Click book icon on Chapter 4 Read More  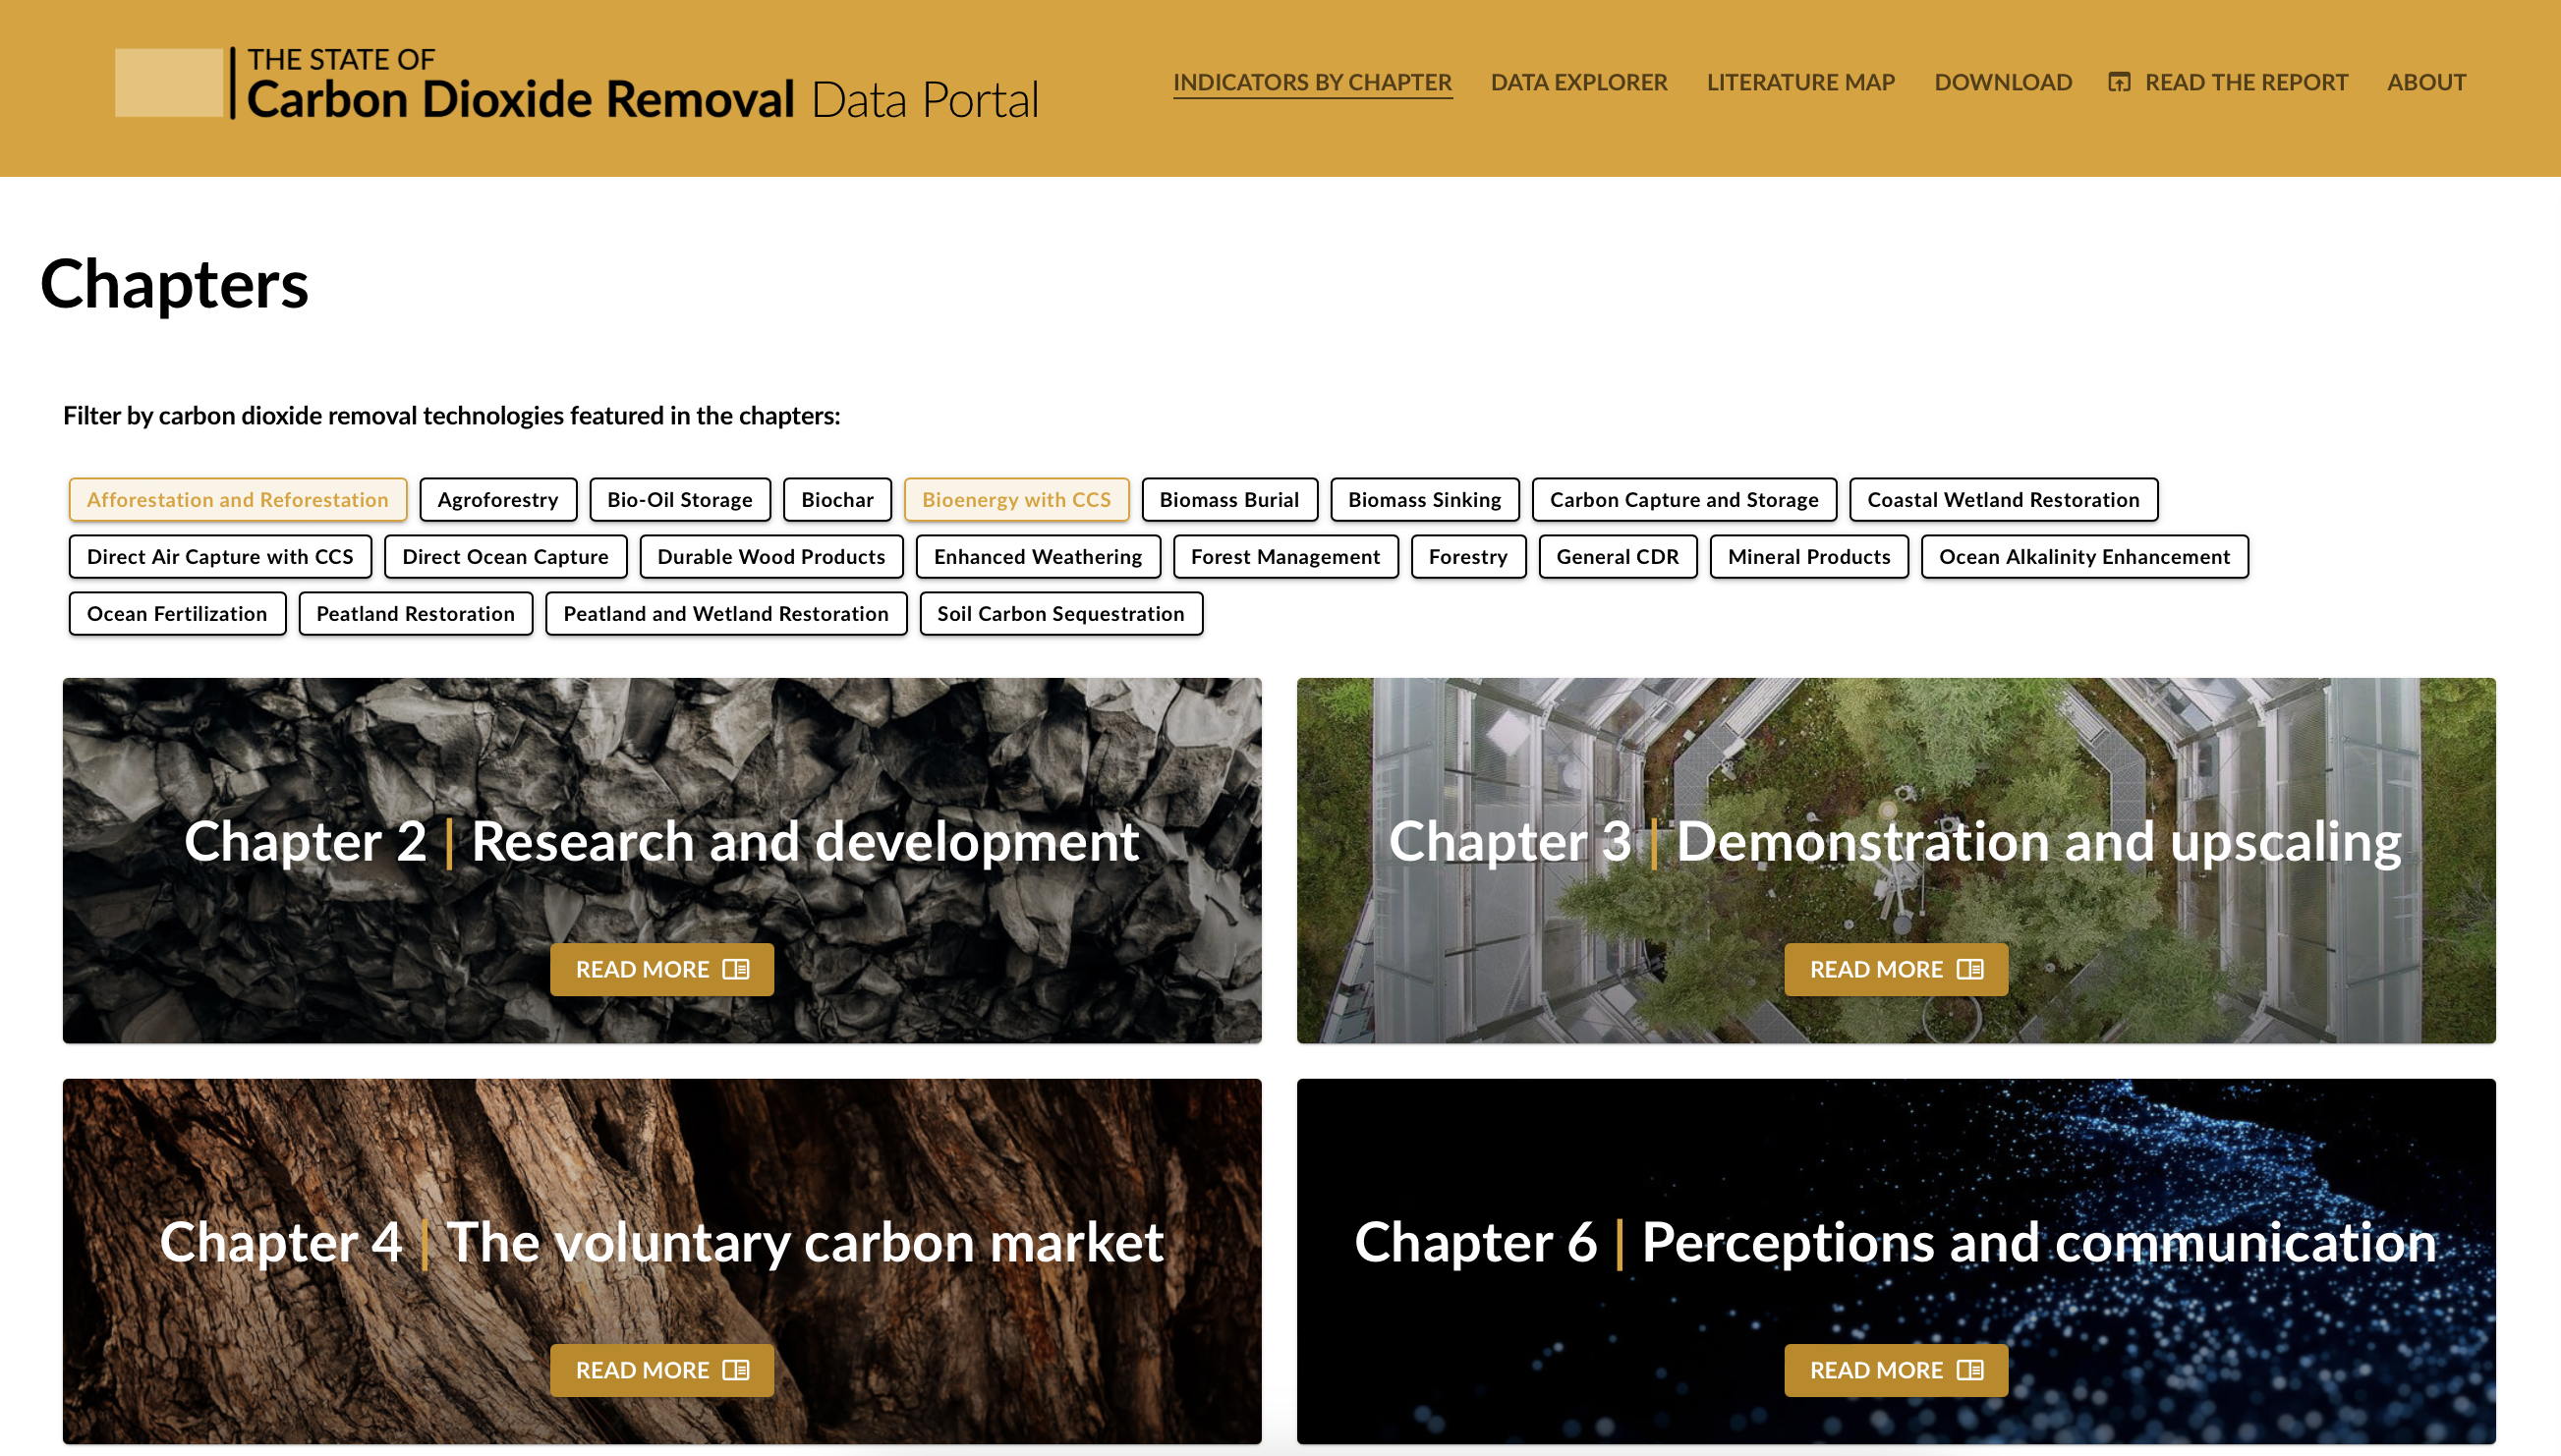[x=736, y=1370]
